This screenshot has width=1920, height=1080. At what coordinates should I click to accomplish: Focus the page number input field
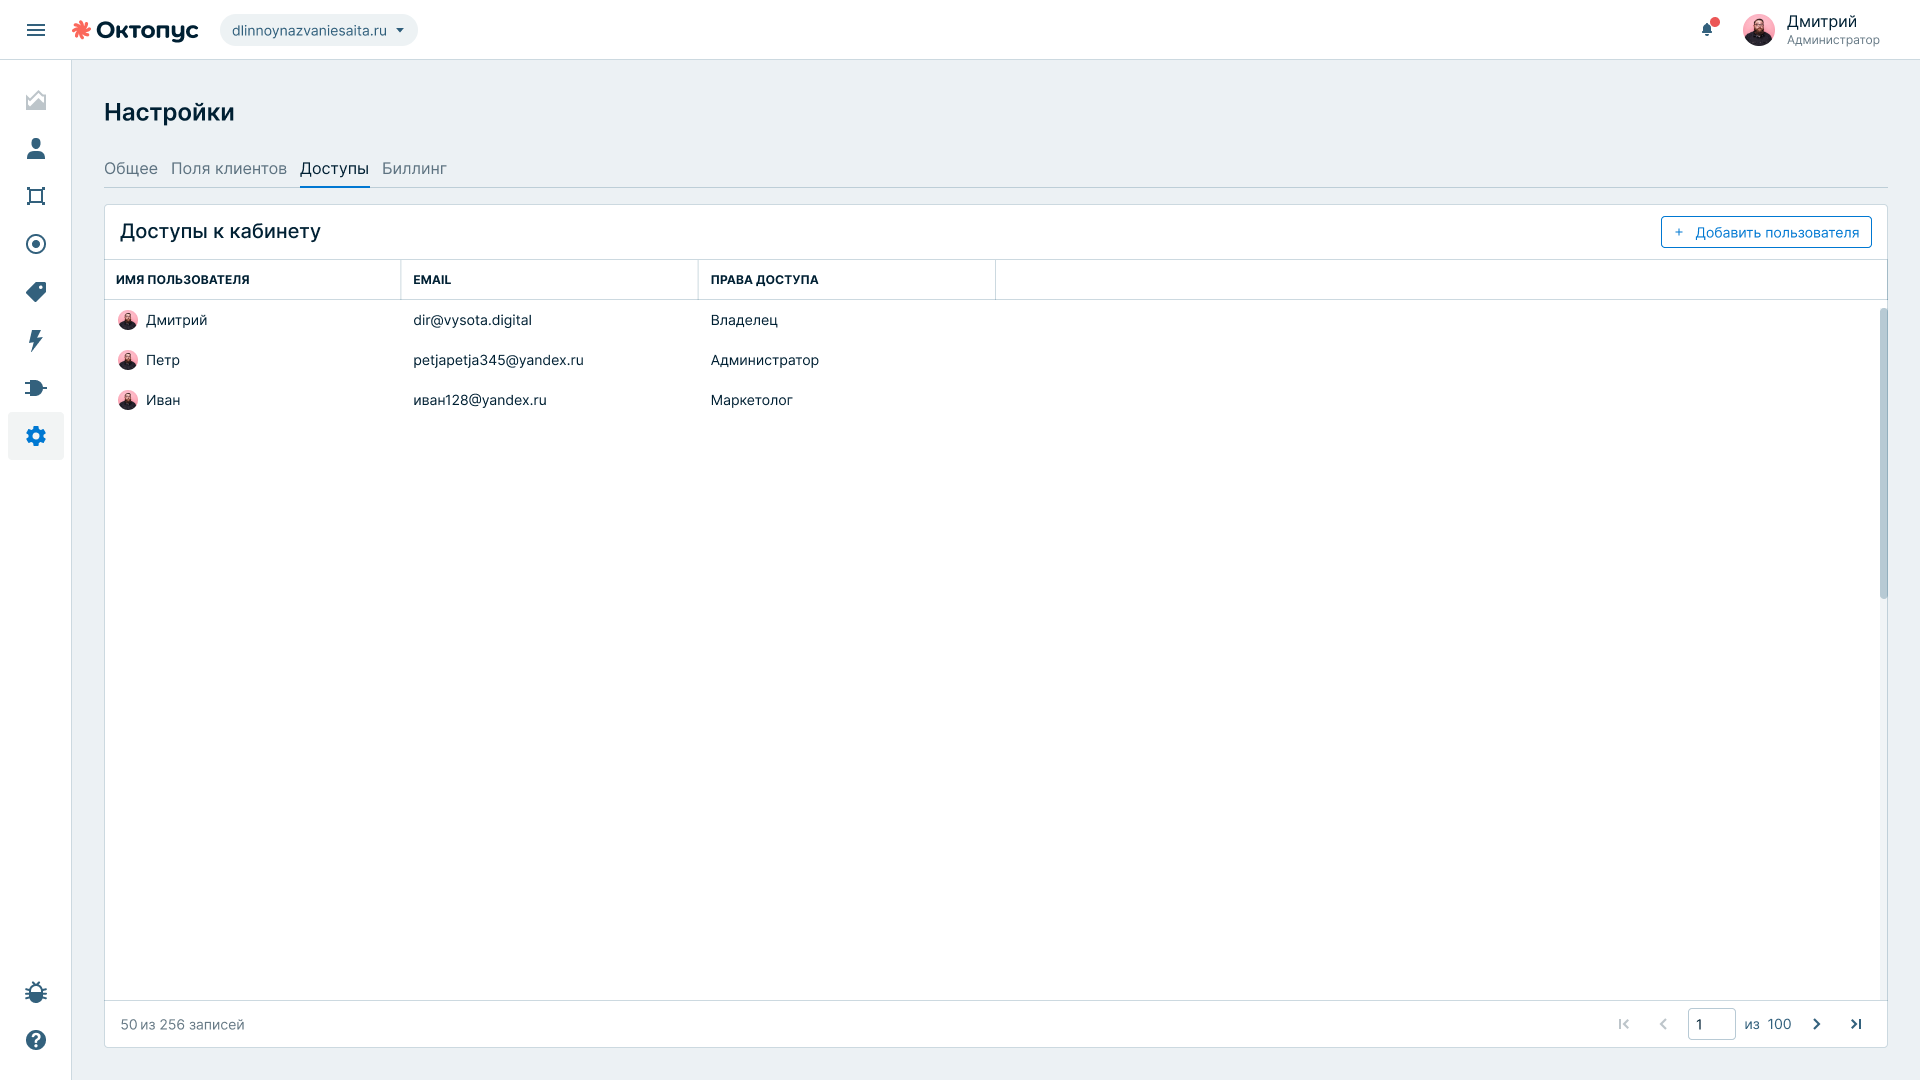pos(1712,1024)
